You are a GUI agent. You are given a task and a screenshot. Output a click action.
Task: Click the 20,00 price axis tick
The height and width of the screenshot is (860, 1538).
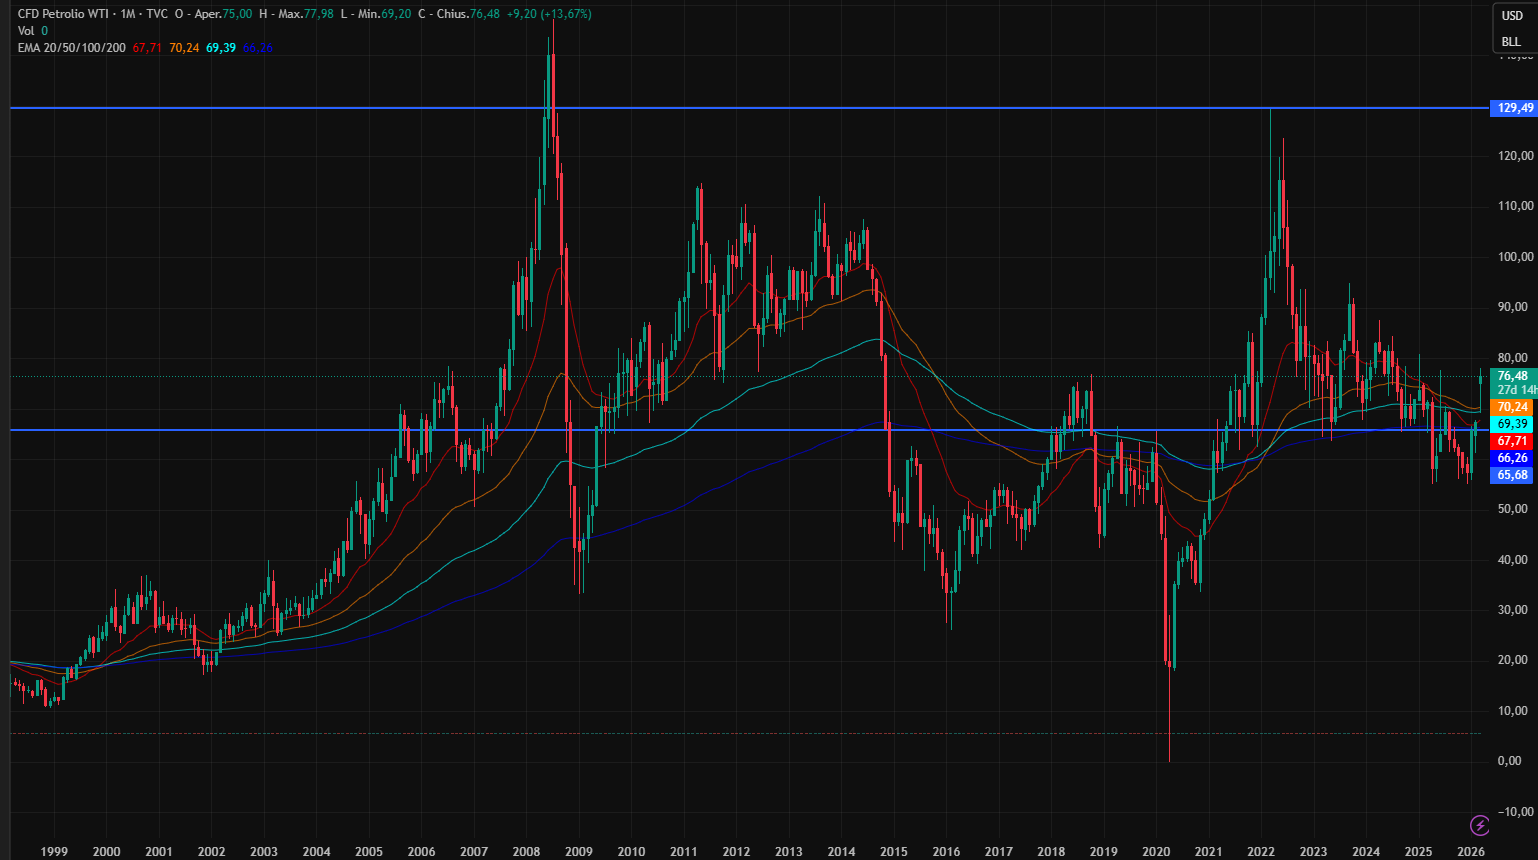1515,660
